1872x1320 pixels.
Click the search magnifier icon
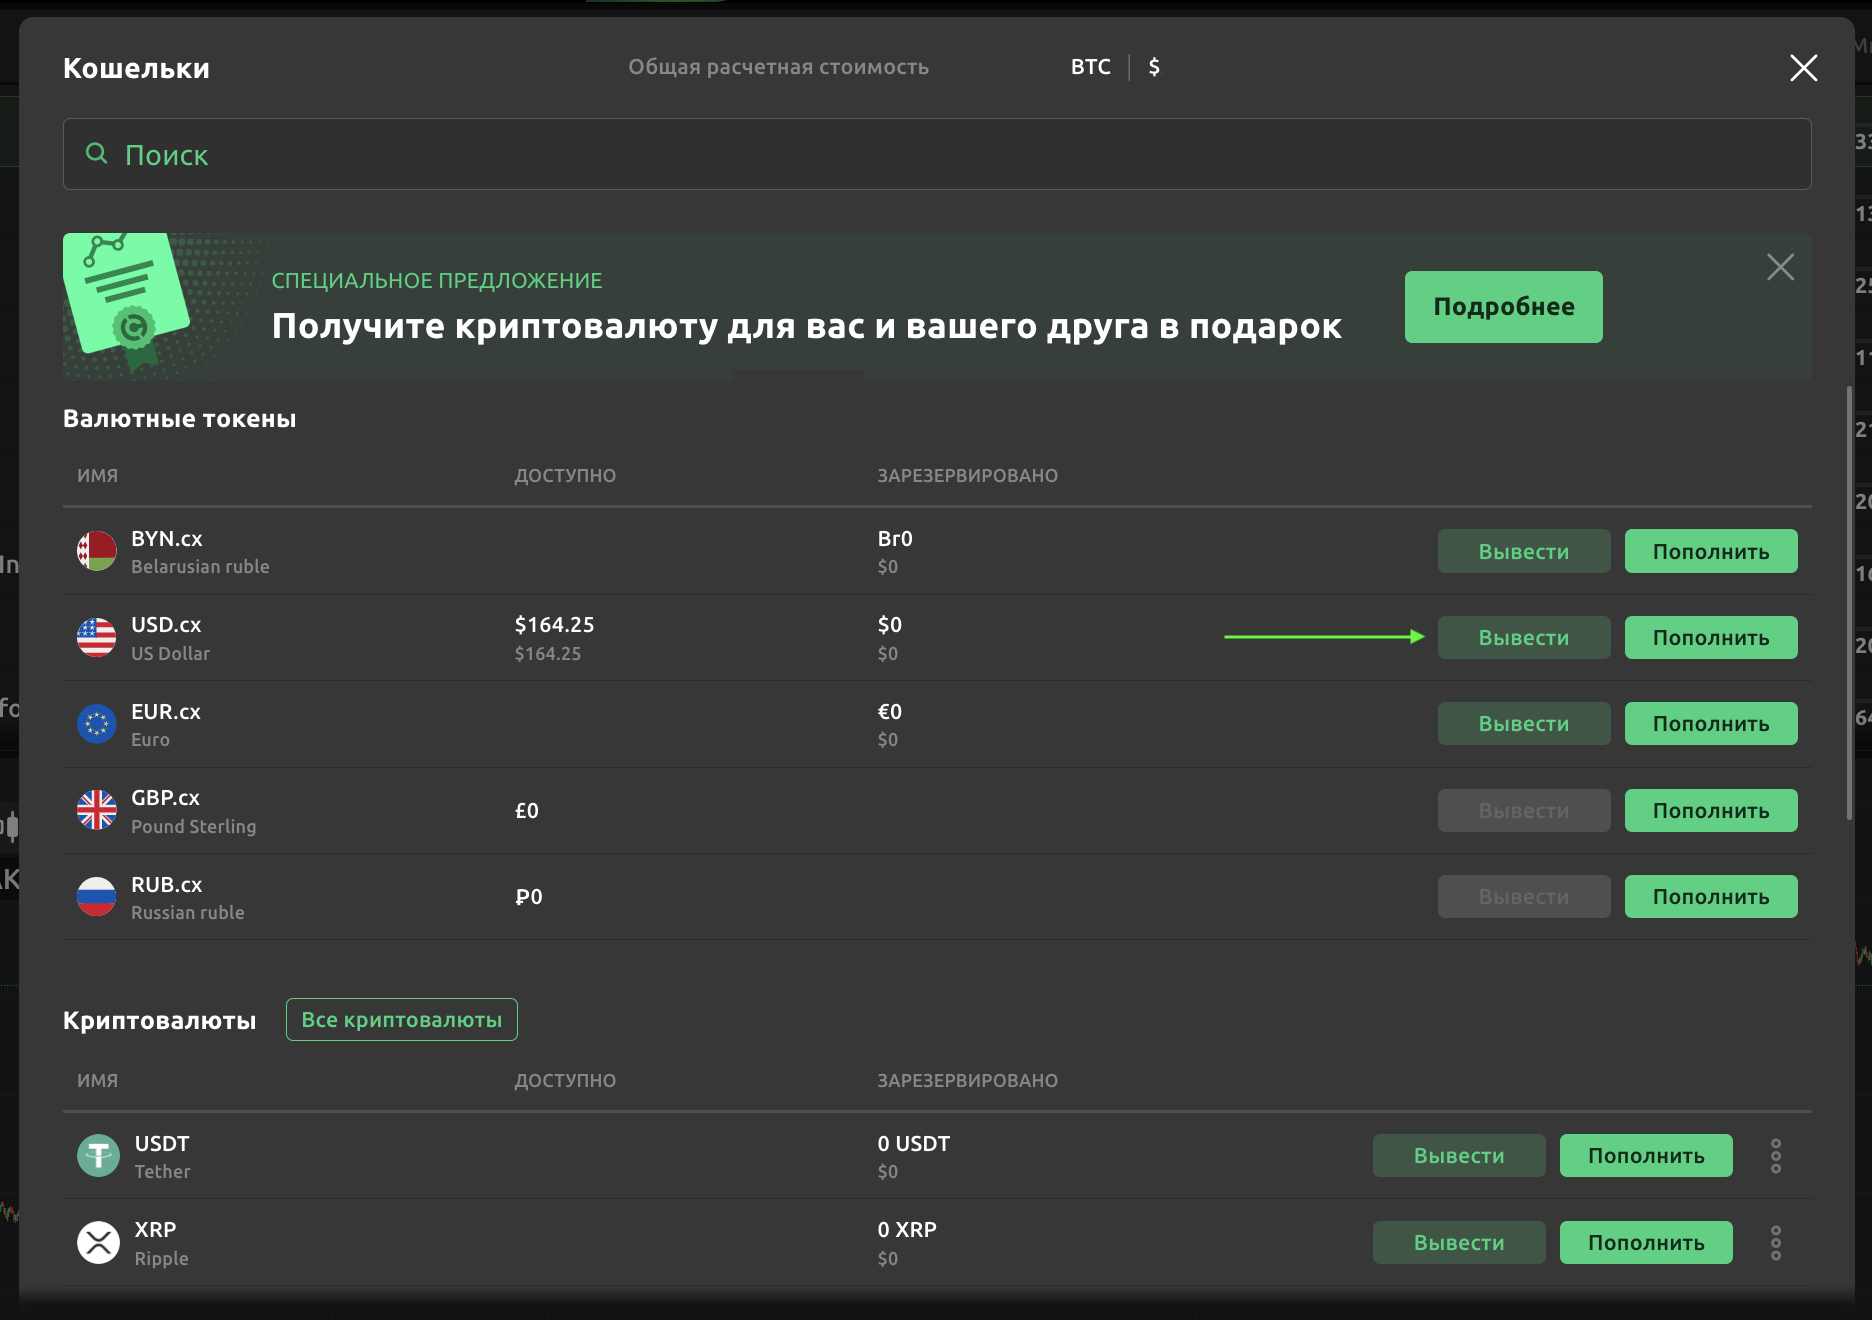[97, 154]
